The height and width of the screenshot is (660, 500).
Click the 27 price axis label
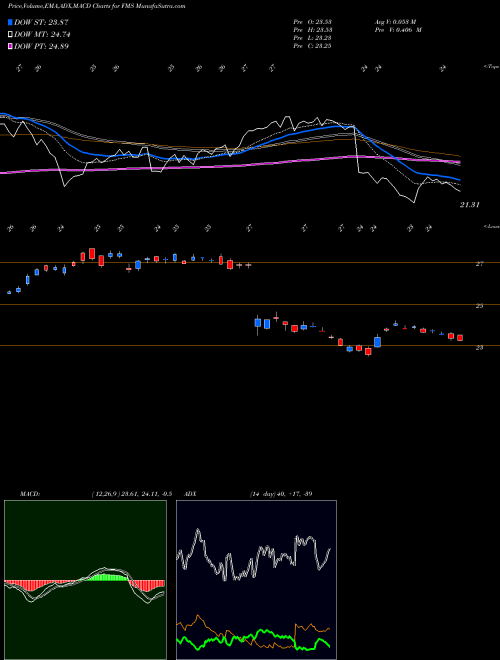click(x=479, y=264)
